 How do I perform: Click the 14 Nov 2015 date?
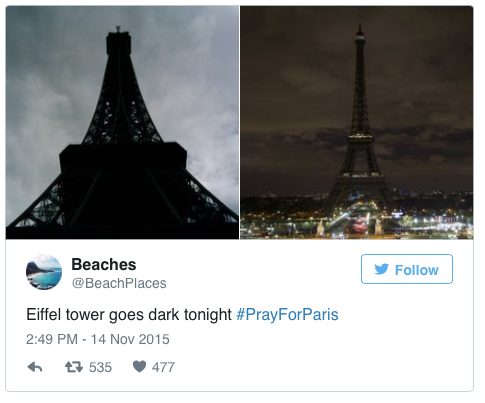[130, 339]
